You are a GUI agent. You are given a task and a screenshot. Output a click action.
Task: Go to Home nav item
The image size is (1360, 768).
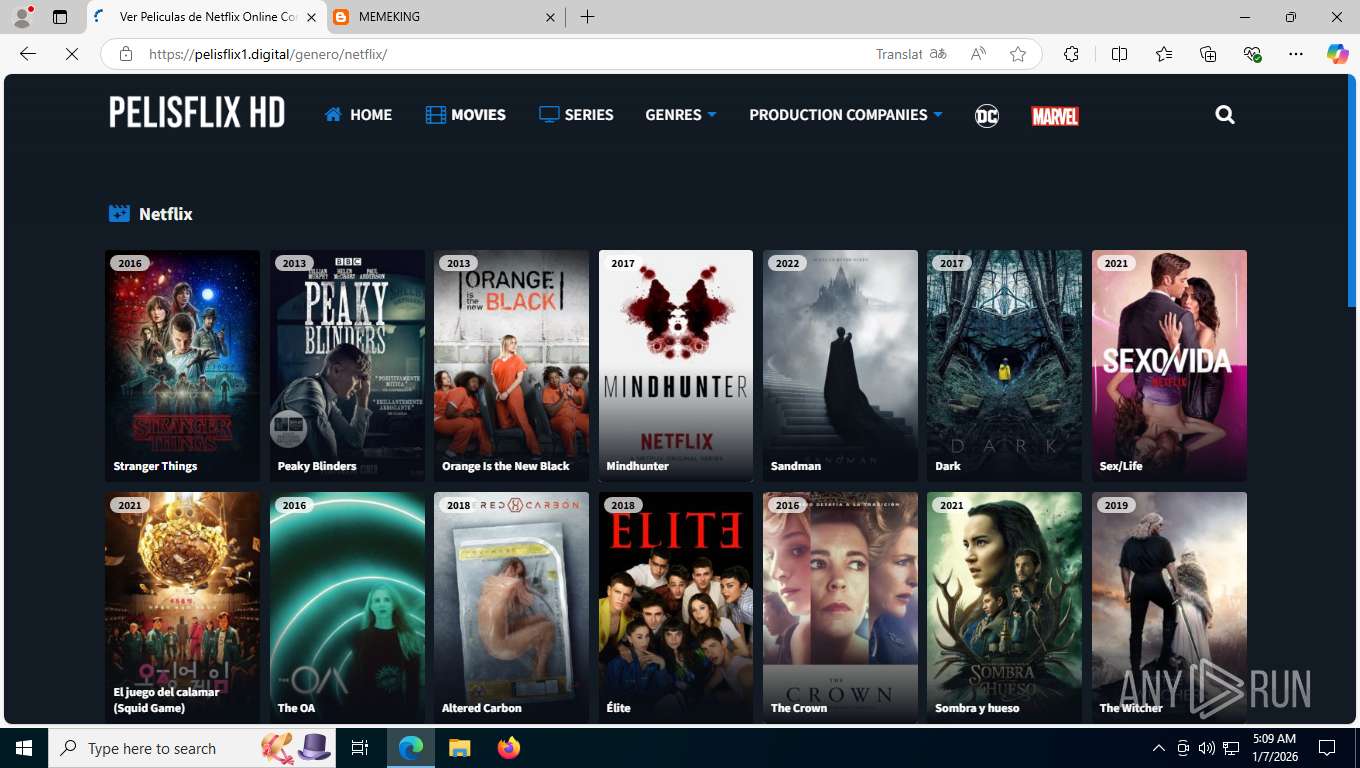358,115
